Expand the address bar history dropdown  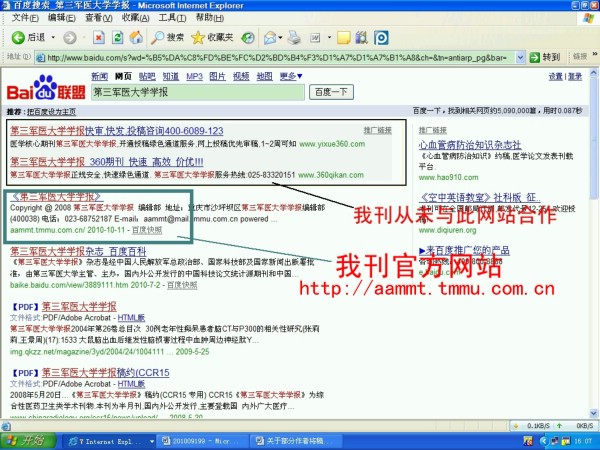(520, 57)
